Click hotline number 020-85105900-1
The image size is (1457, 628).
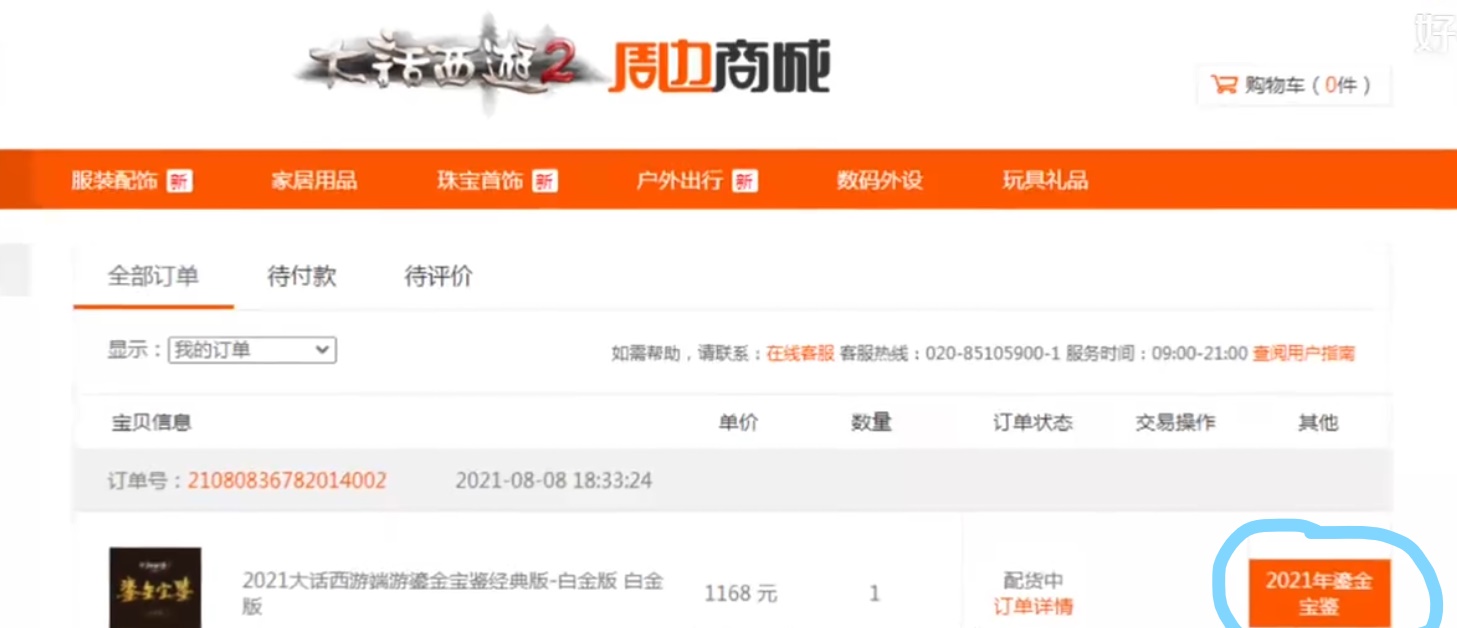(992, 353)
